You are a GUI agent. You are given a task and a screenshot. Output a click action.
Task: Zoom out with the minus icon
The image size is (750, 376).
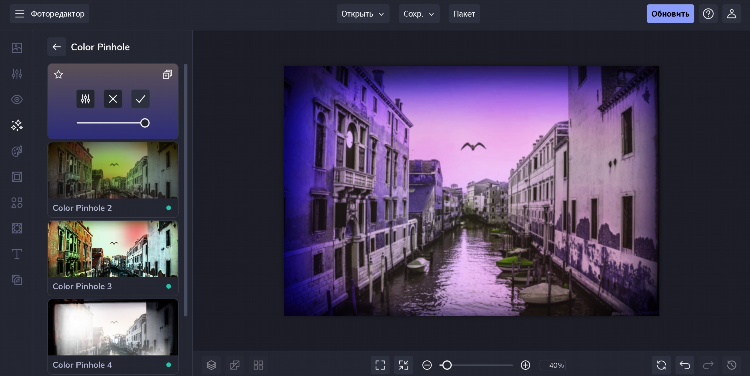(x=427, y=365)
